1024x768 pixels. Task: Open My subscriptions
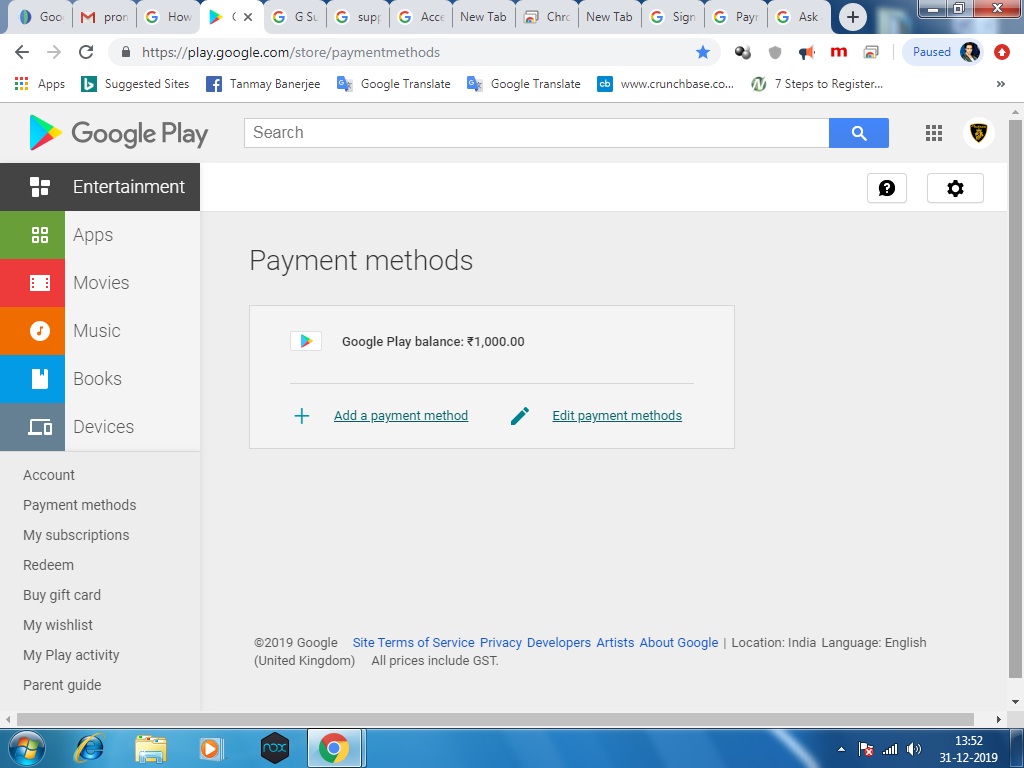[x=76, y=535]
